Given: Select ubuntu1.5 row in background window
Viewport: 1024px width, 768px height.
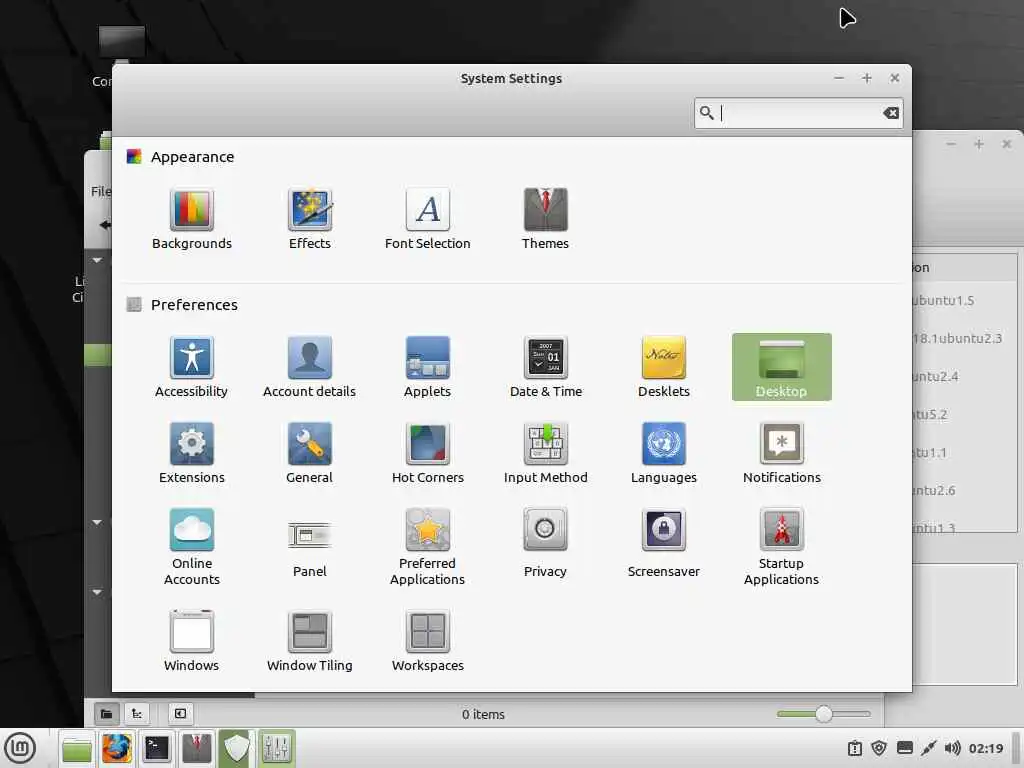Looking at the screenshot, I should [x=965, y=300].
